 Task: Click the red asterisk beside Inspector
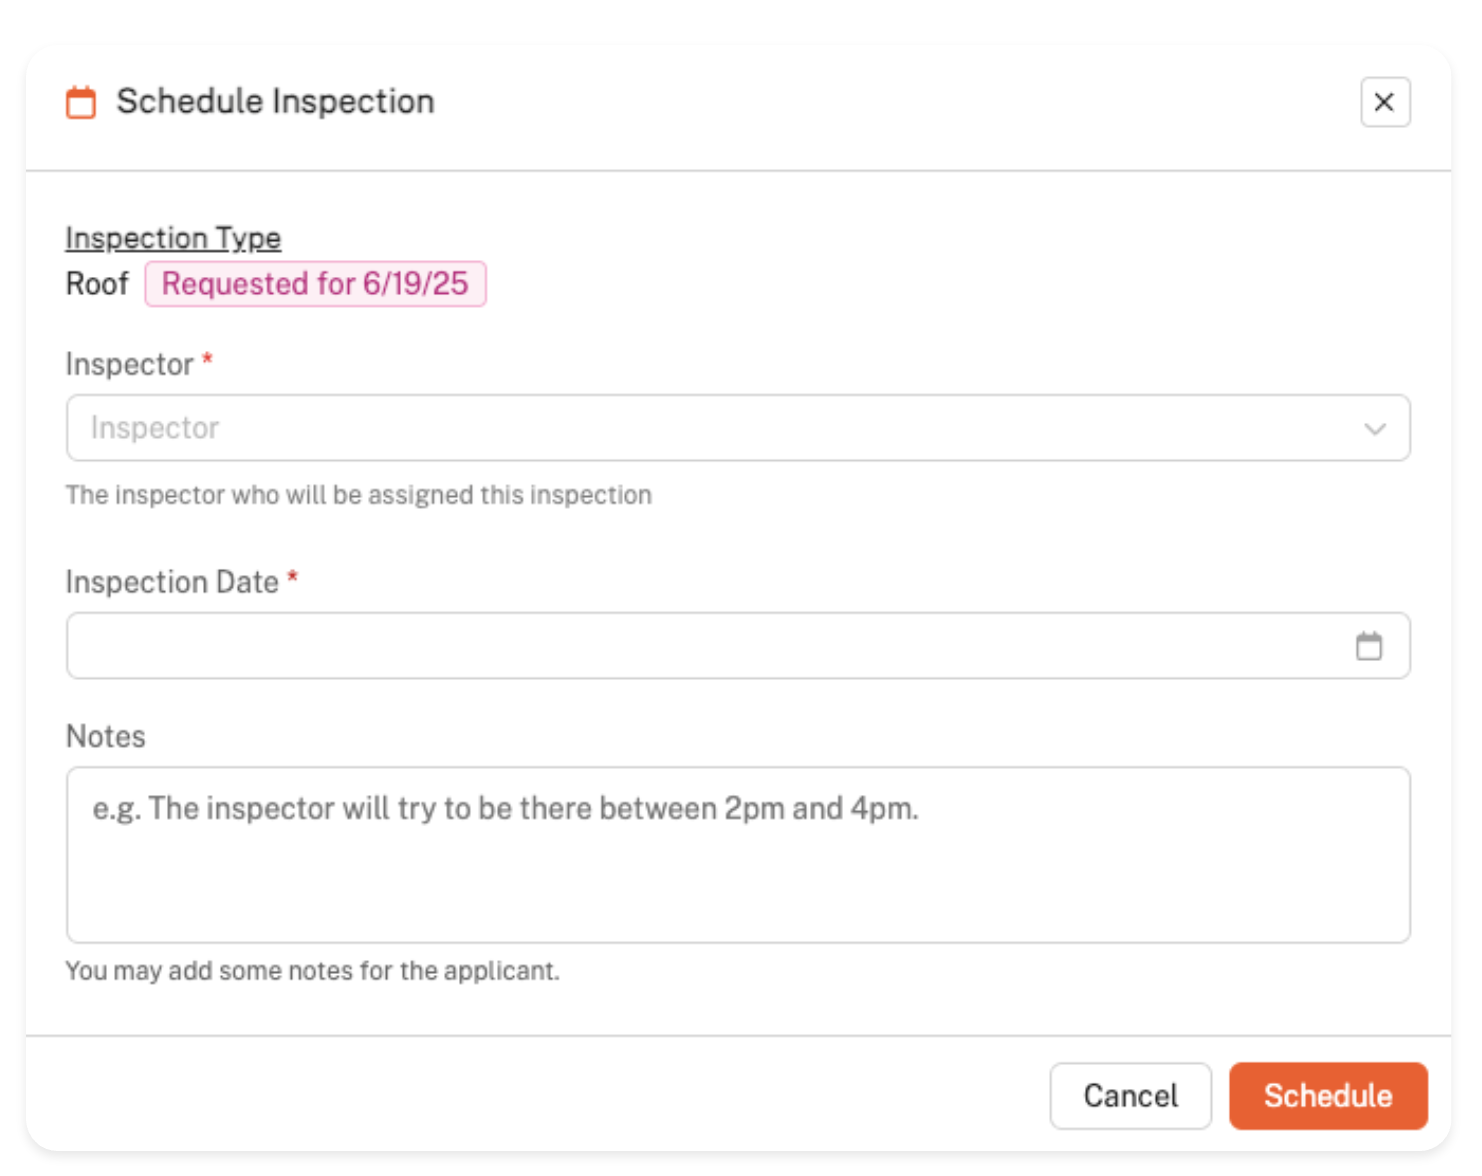[x=208, y=359]
